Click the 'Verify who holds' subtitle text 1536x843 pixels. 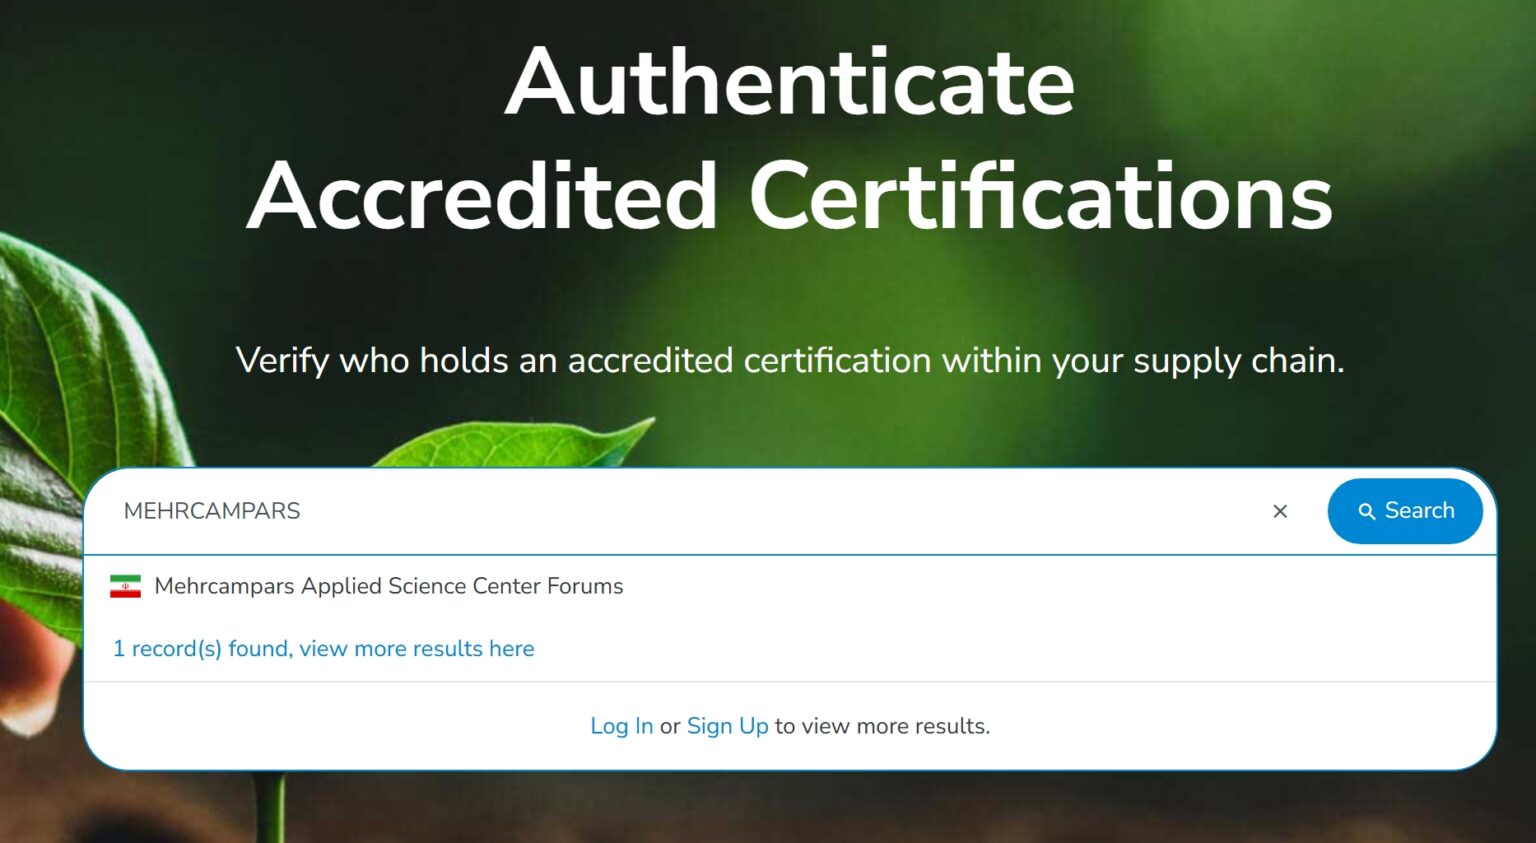pos(789,360)
